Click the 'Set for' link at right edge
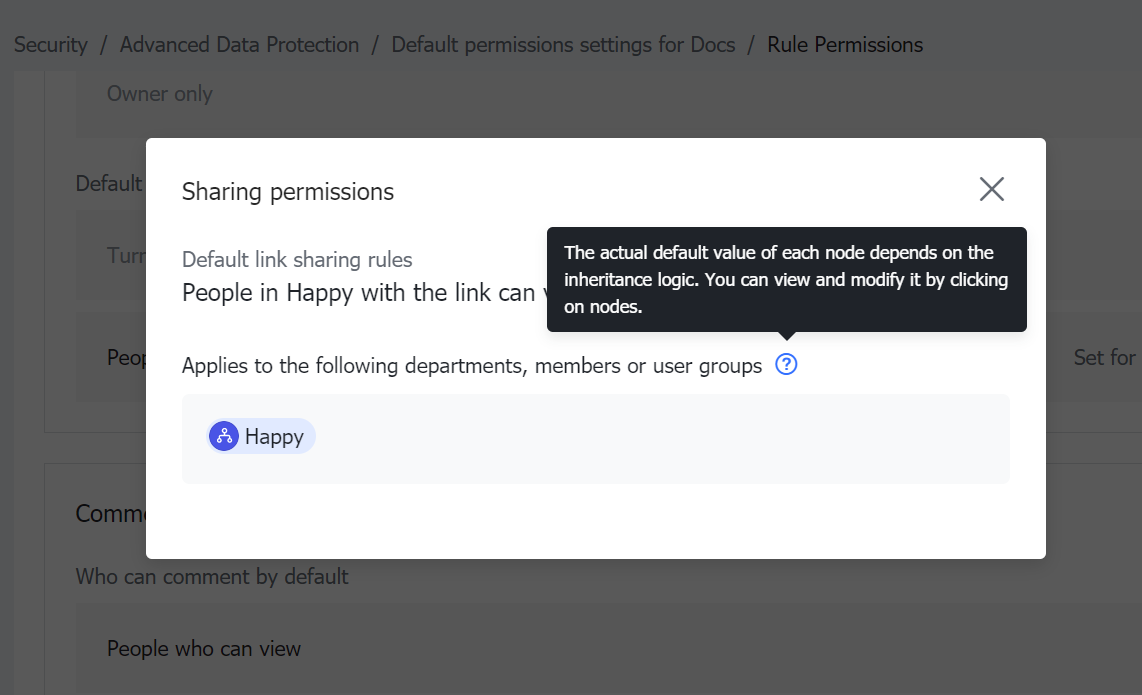This screenshot has width=1142, height=695. click(x=1104, y=357)
